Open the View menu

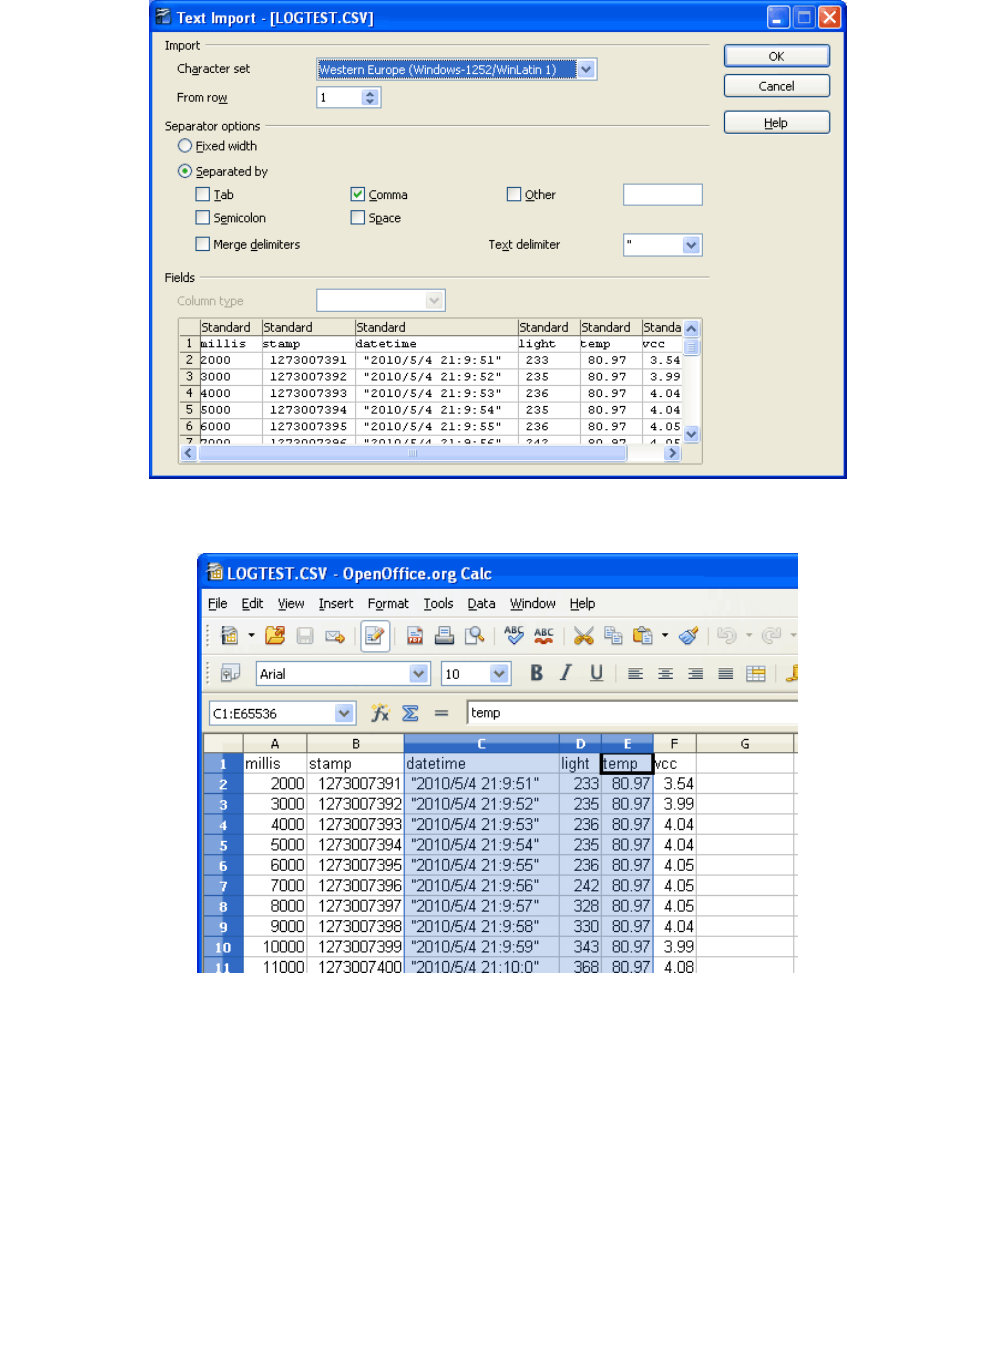[291, 604]
